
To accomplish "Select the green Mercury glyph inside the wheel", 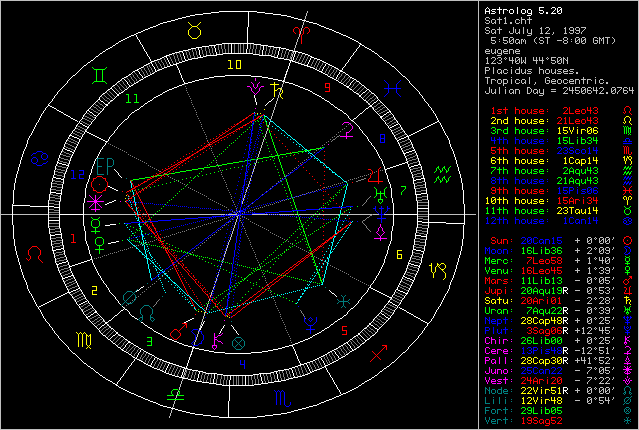I will (96, 225).
